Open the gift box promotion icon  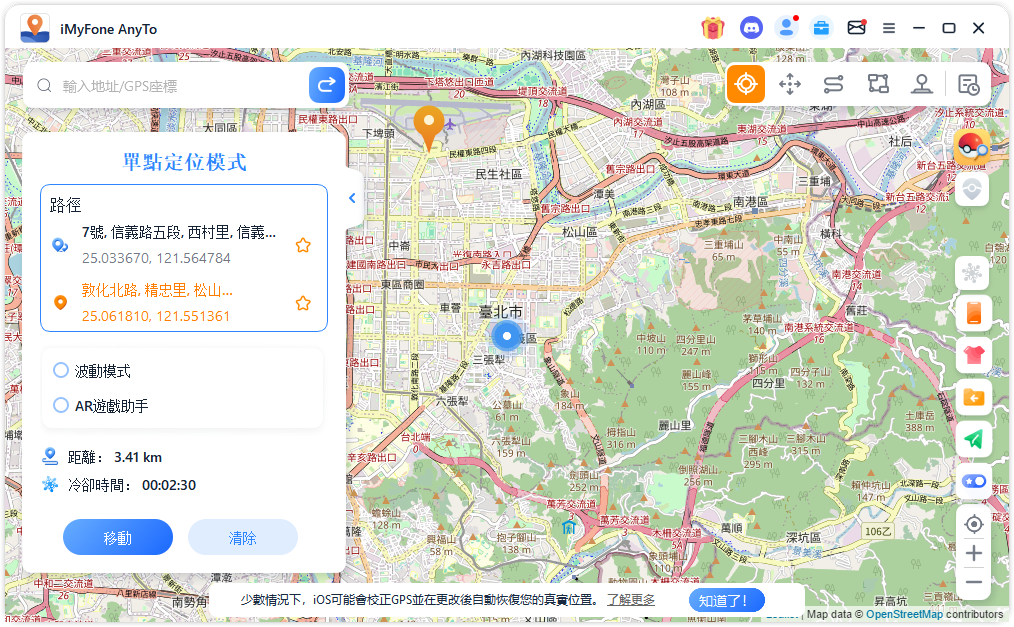pos(713,28)
